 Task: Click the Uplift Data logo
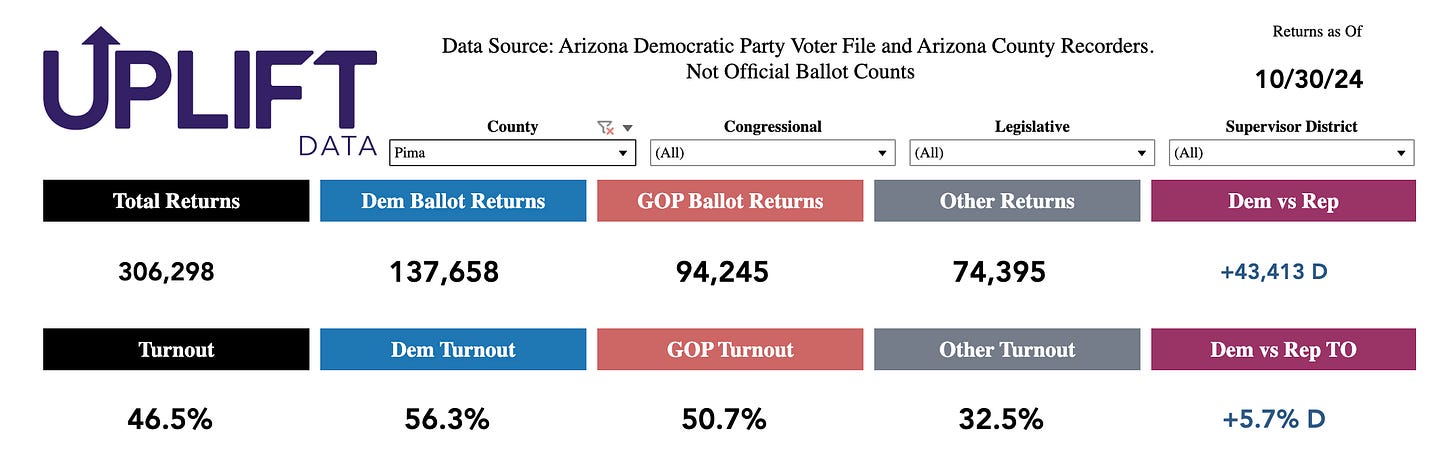tap(209, 91)
